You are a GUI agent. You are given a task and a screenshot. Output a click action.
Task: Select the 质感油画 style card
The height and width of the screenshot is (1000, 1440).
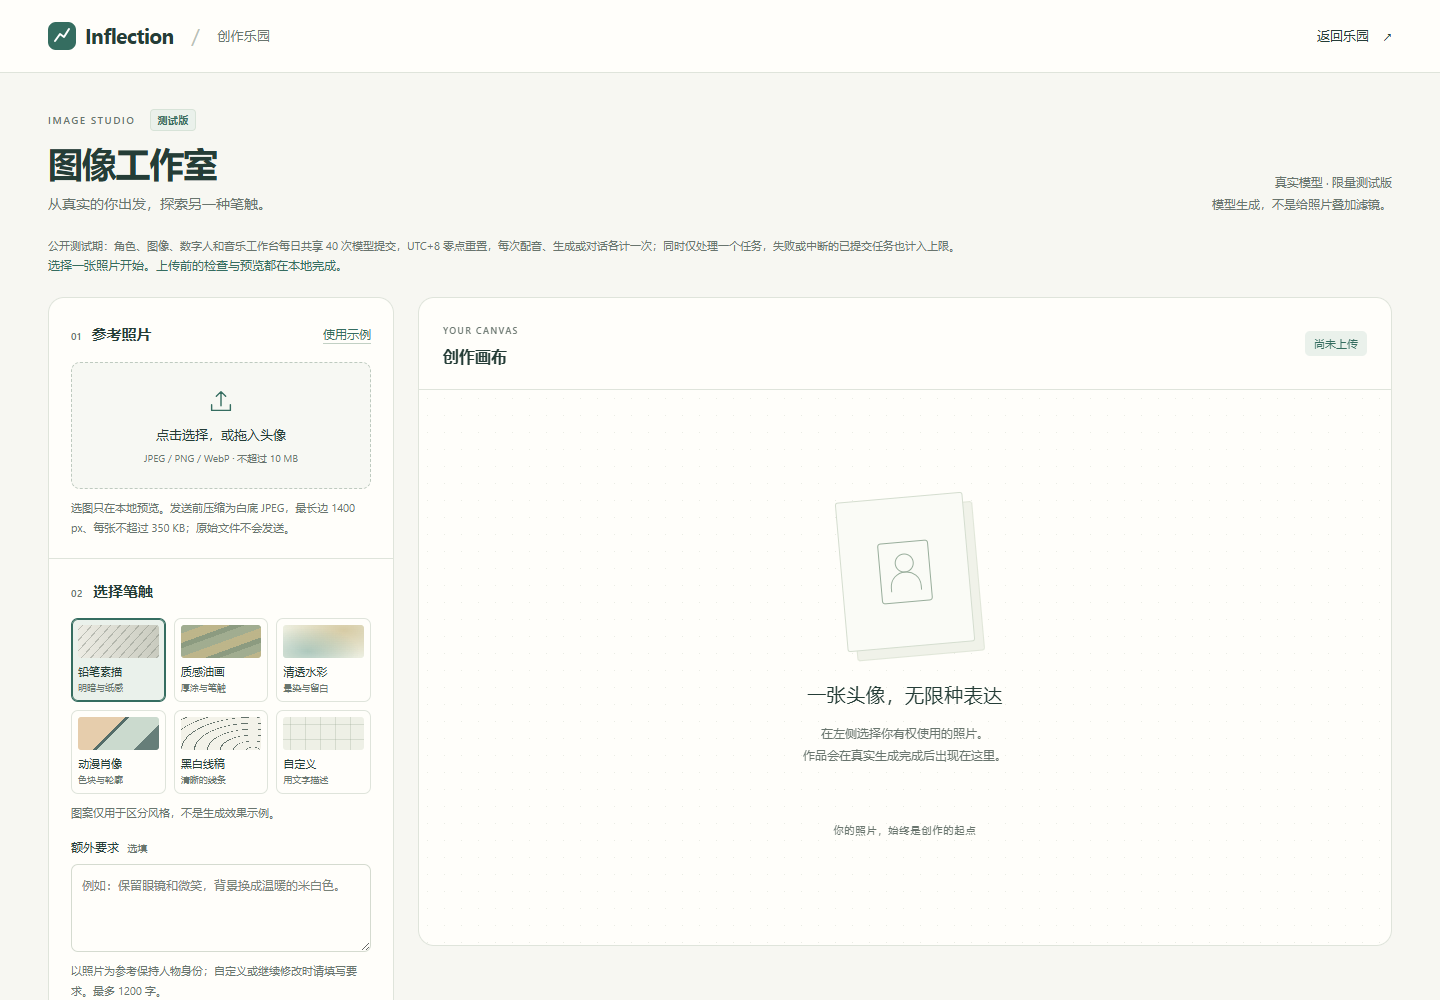(x=221, y=660)
